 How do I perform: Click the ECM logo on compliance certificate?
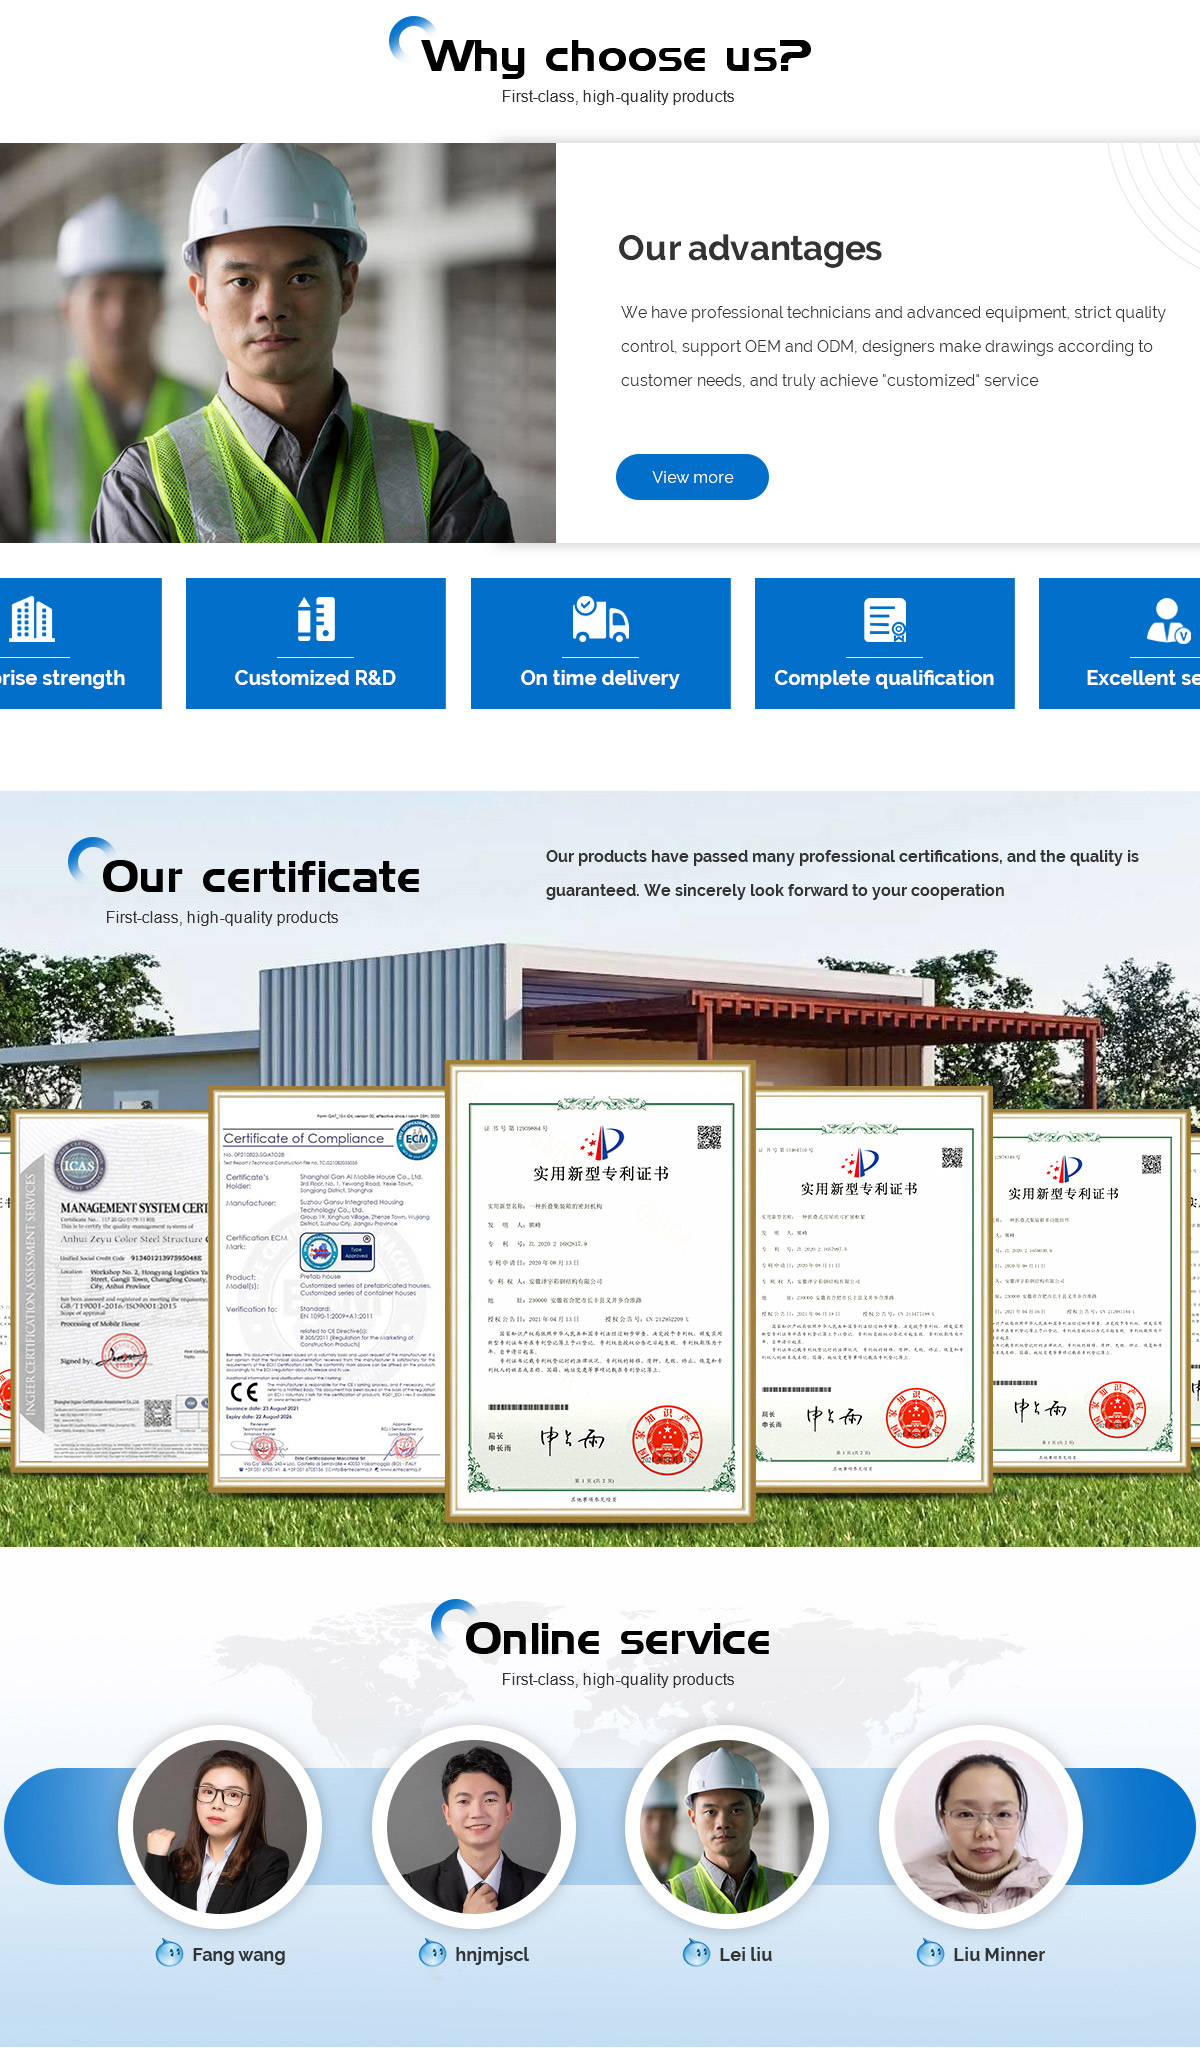click(x=417, y=1138)
